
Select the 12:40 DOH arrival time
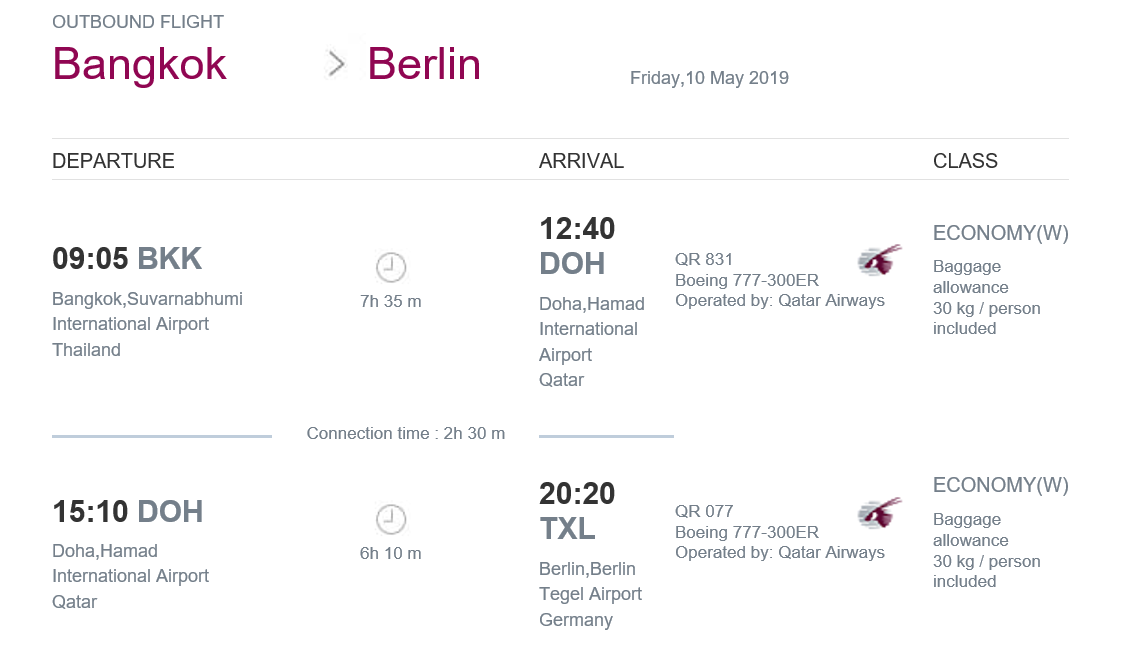(577, 246)
